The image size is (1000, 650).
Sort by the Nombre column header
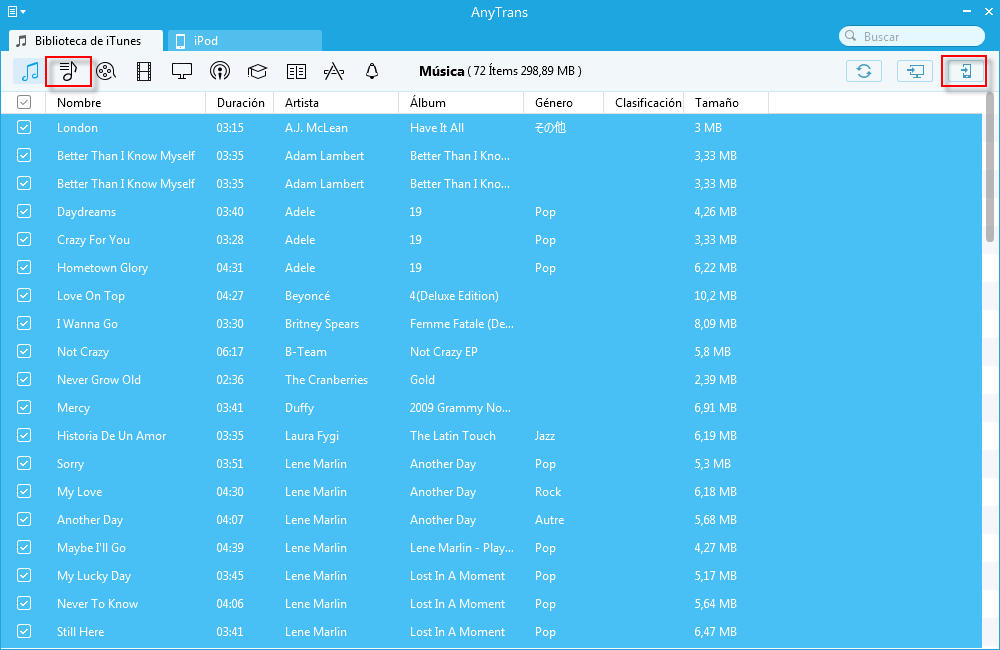pyautogui.click(x=126, y=103)
